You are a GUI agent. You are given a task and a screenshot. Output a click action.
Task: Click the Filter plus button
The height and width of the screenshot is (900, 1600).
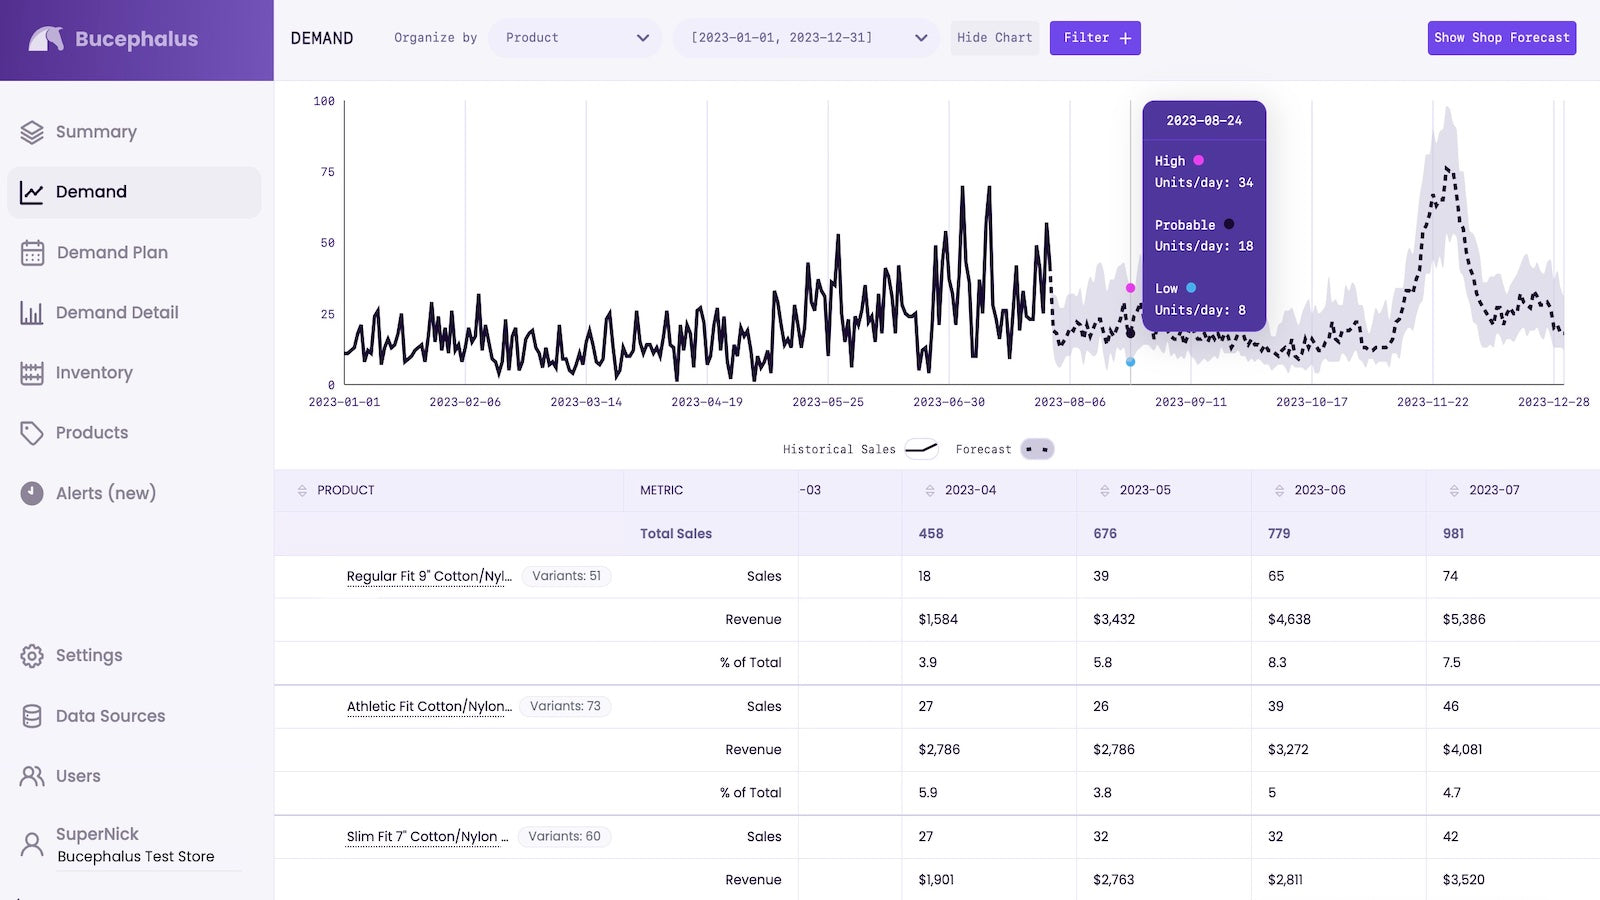tap(1095, 38)
